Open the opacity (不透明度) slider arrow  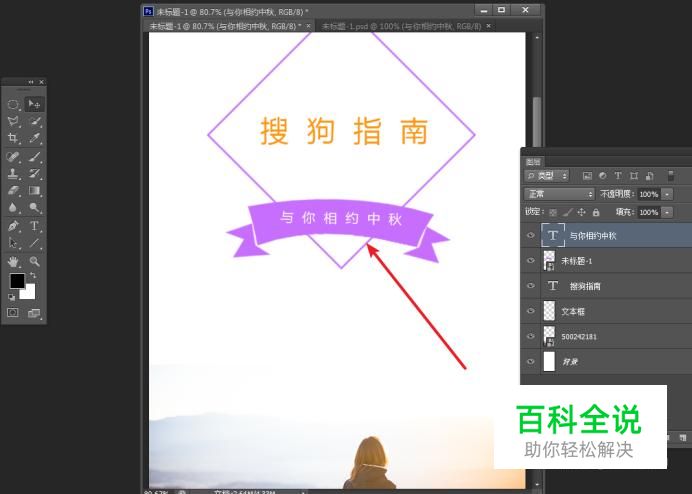(x=667, y=194)
